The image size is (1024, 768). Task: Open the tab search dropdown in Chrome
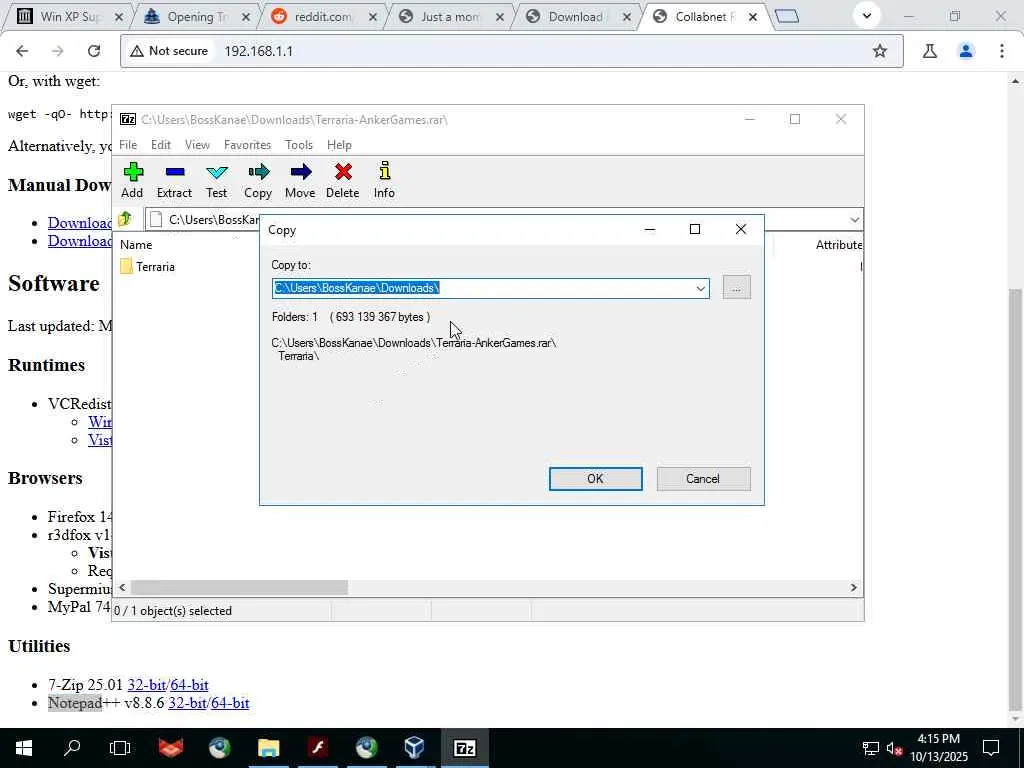pyautogui.click(x=867, y=16)
